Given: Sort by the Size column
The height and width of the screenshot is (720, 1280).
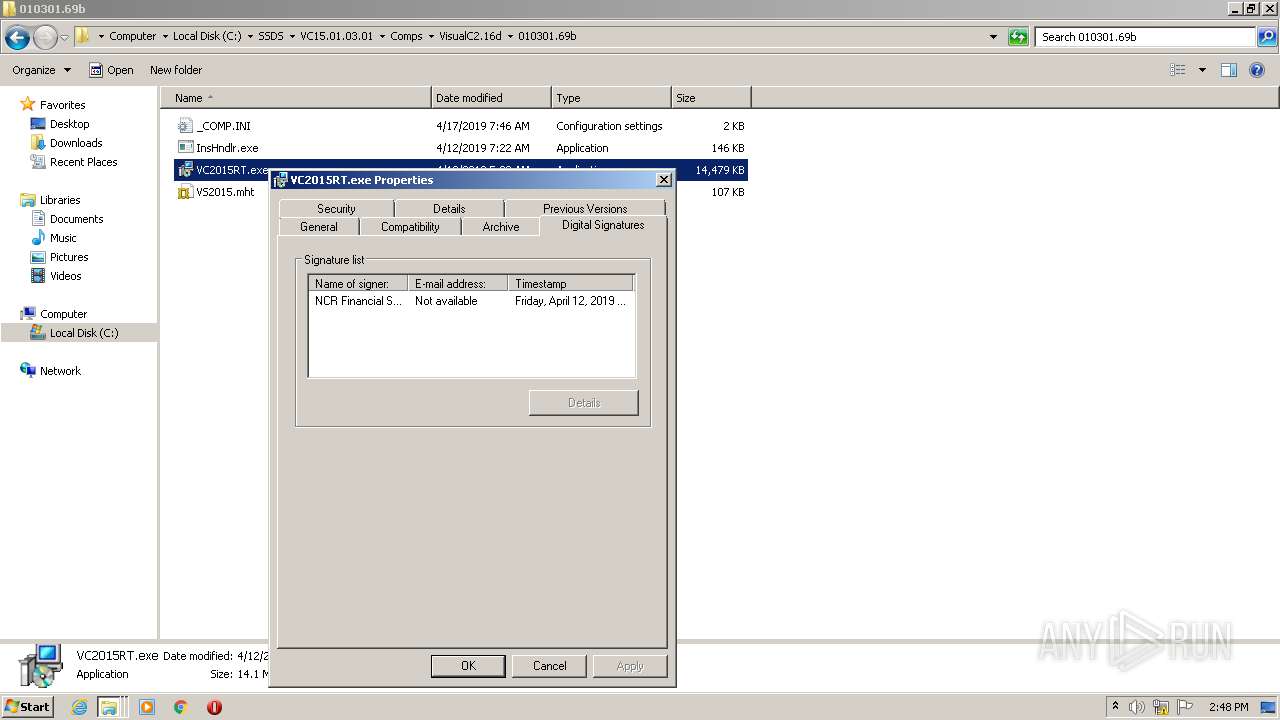Looking at the screenshot, I should coord(711,98).
